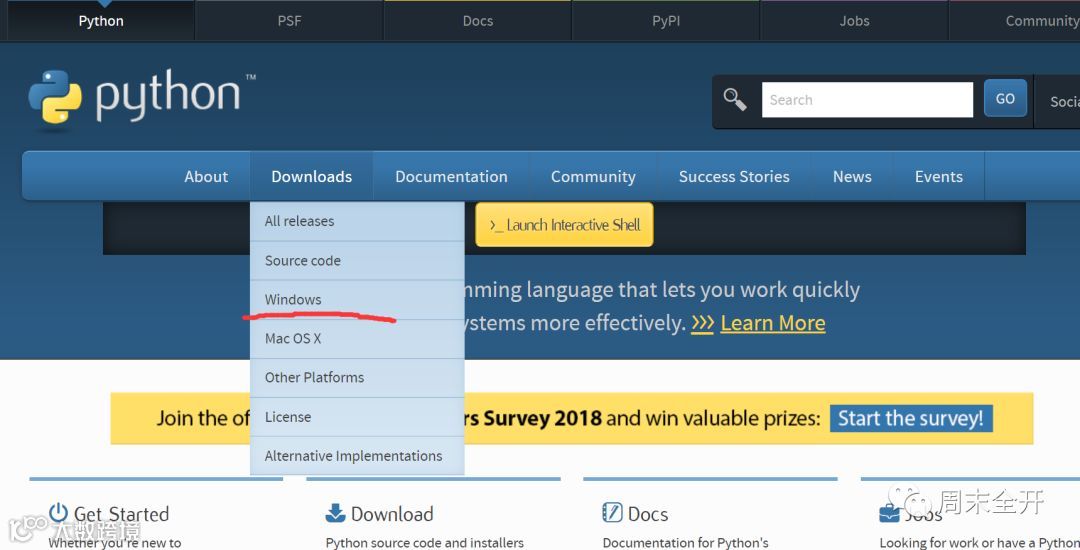Select Other Platforms from Downloads menu
Image resolution: width=1080 pixels, height=550 pixels.
tap(357, 377)
